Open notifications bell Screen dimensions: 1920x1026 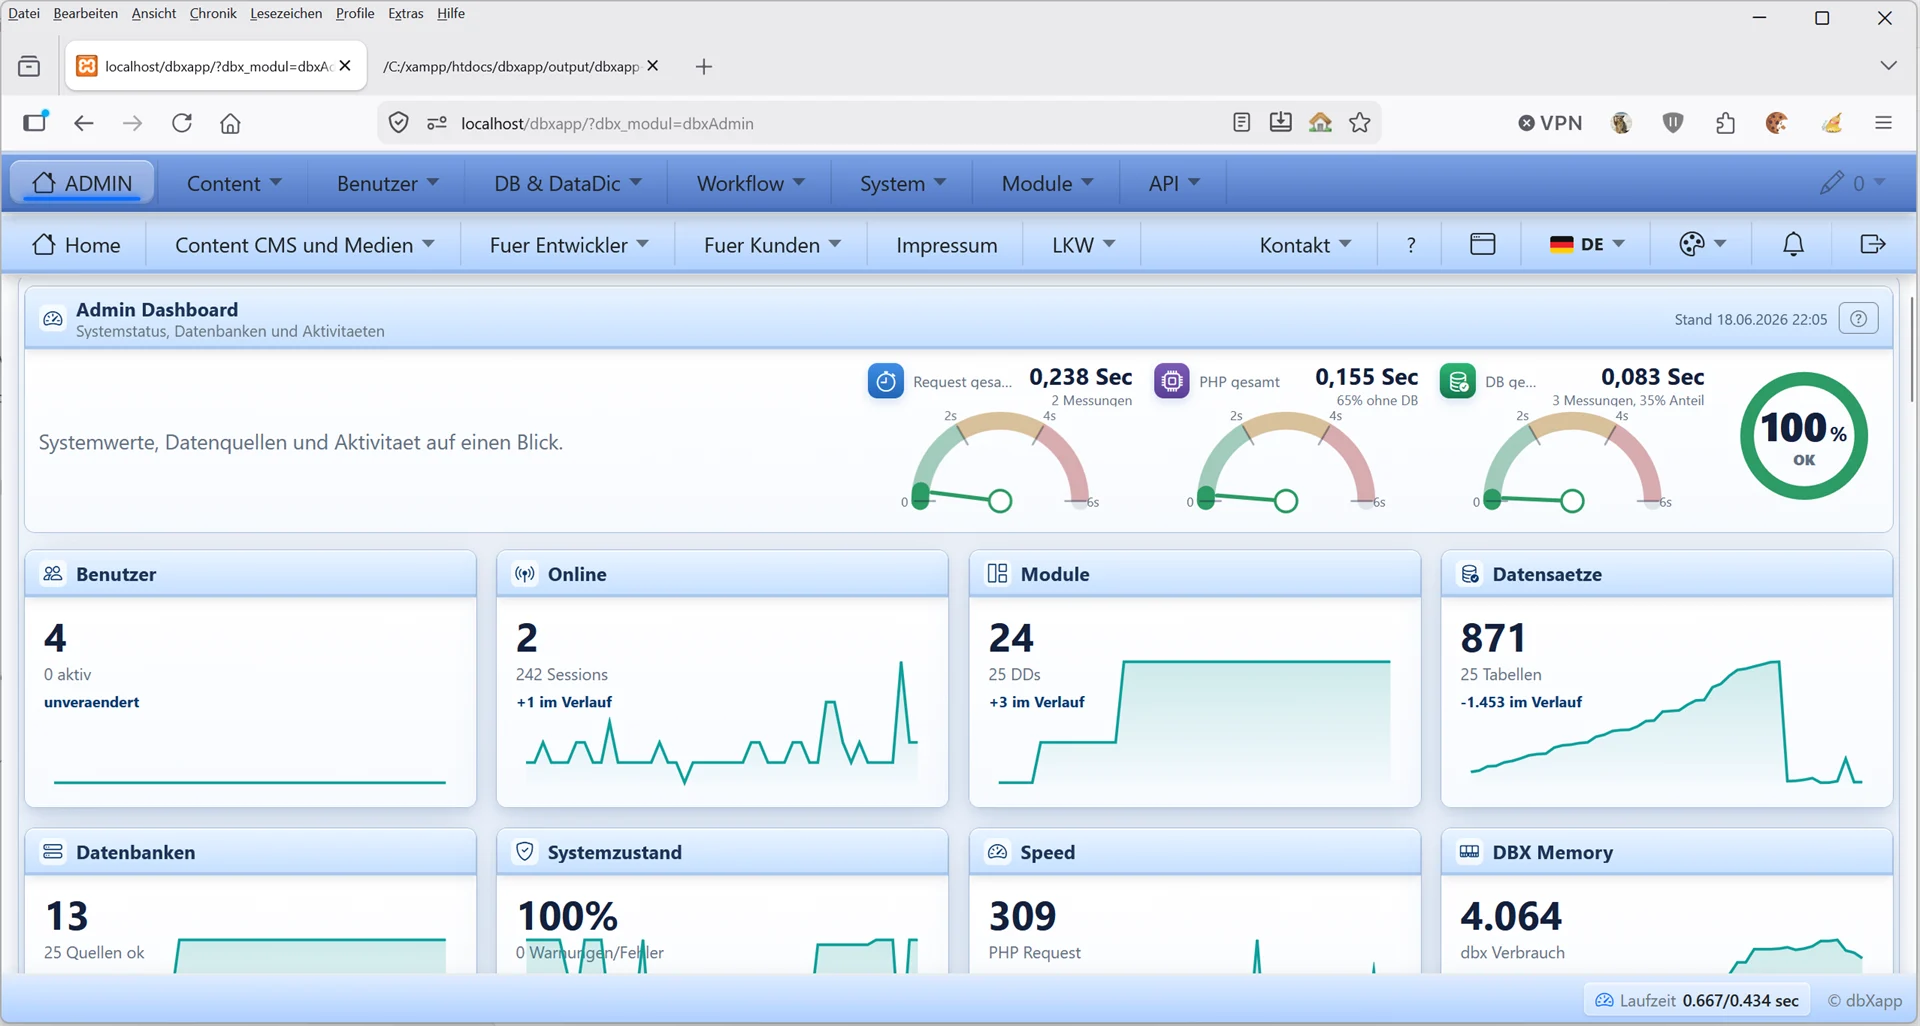[x=1793, y=245]
